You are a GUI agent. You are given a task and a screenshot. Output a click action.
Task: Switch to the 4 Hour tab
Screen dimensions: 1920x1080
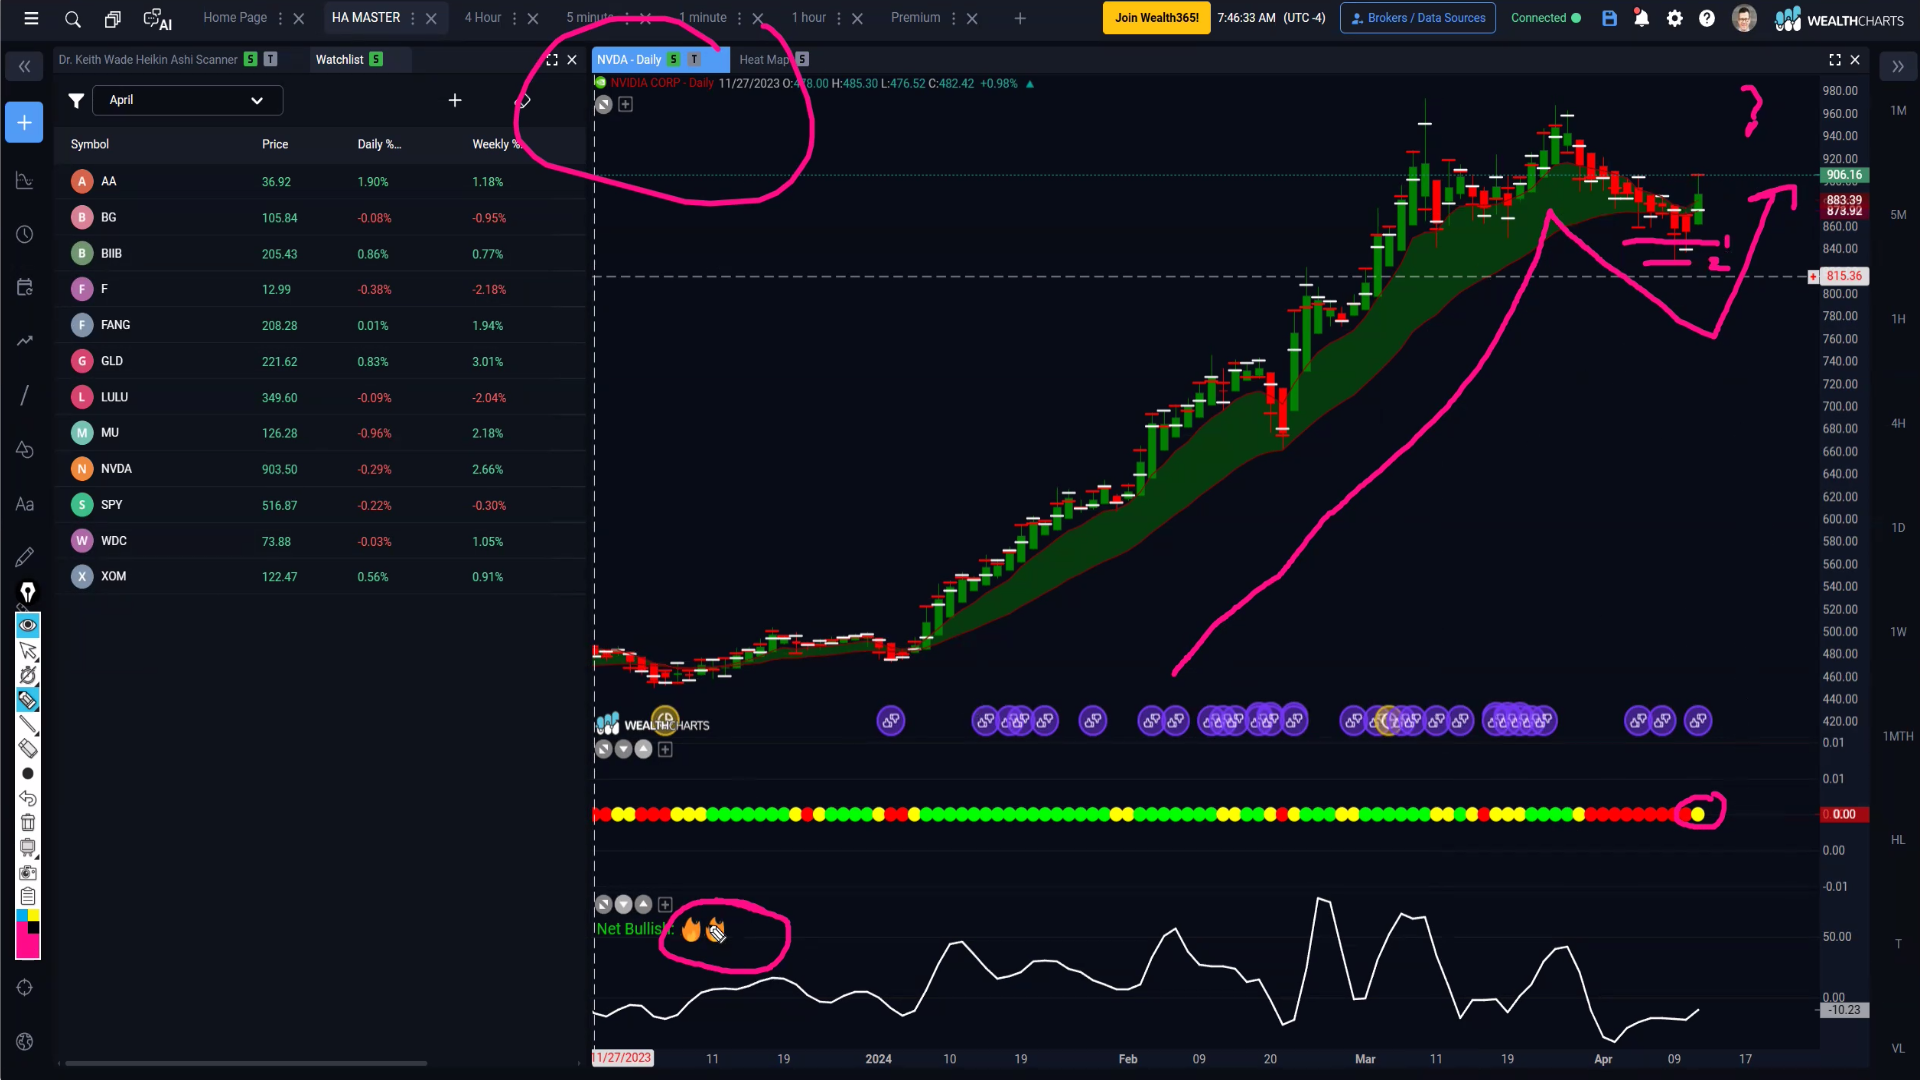click(482, 18)
